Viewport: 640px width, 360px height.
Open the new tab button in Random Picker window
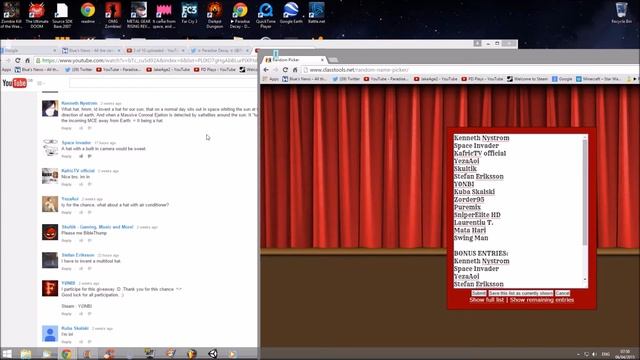[x=333, y=60]
